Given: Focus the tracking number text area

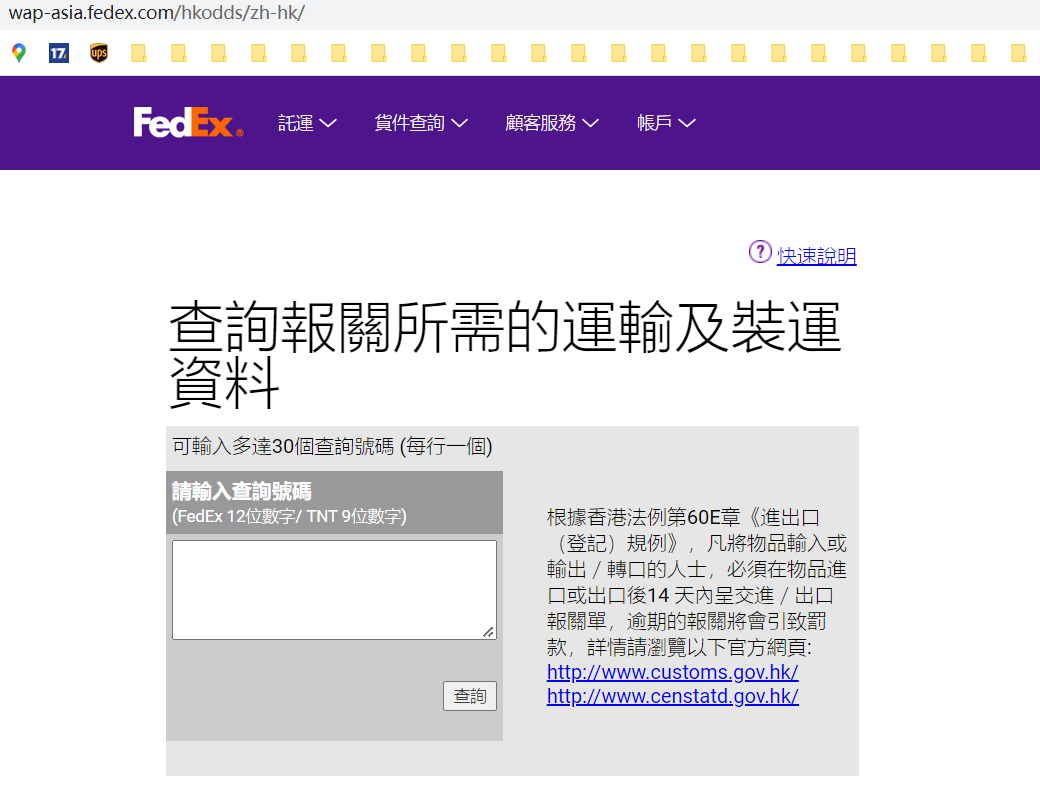Looking at the screenshot, I should click(x=334, y=590).
